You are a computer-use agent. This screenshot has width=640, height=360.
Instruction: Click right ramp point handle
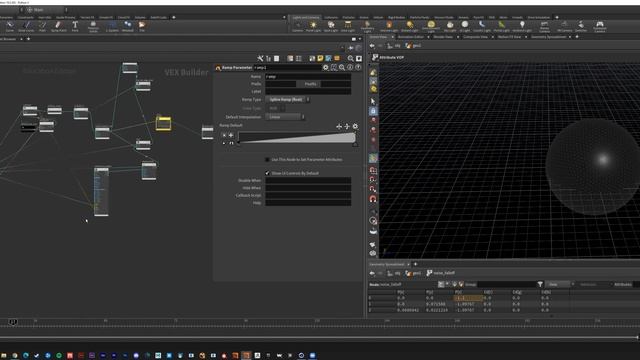point(355,144)
